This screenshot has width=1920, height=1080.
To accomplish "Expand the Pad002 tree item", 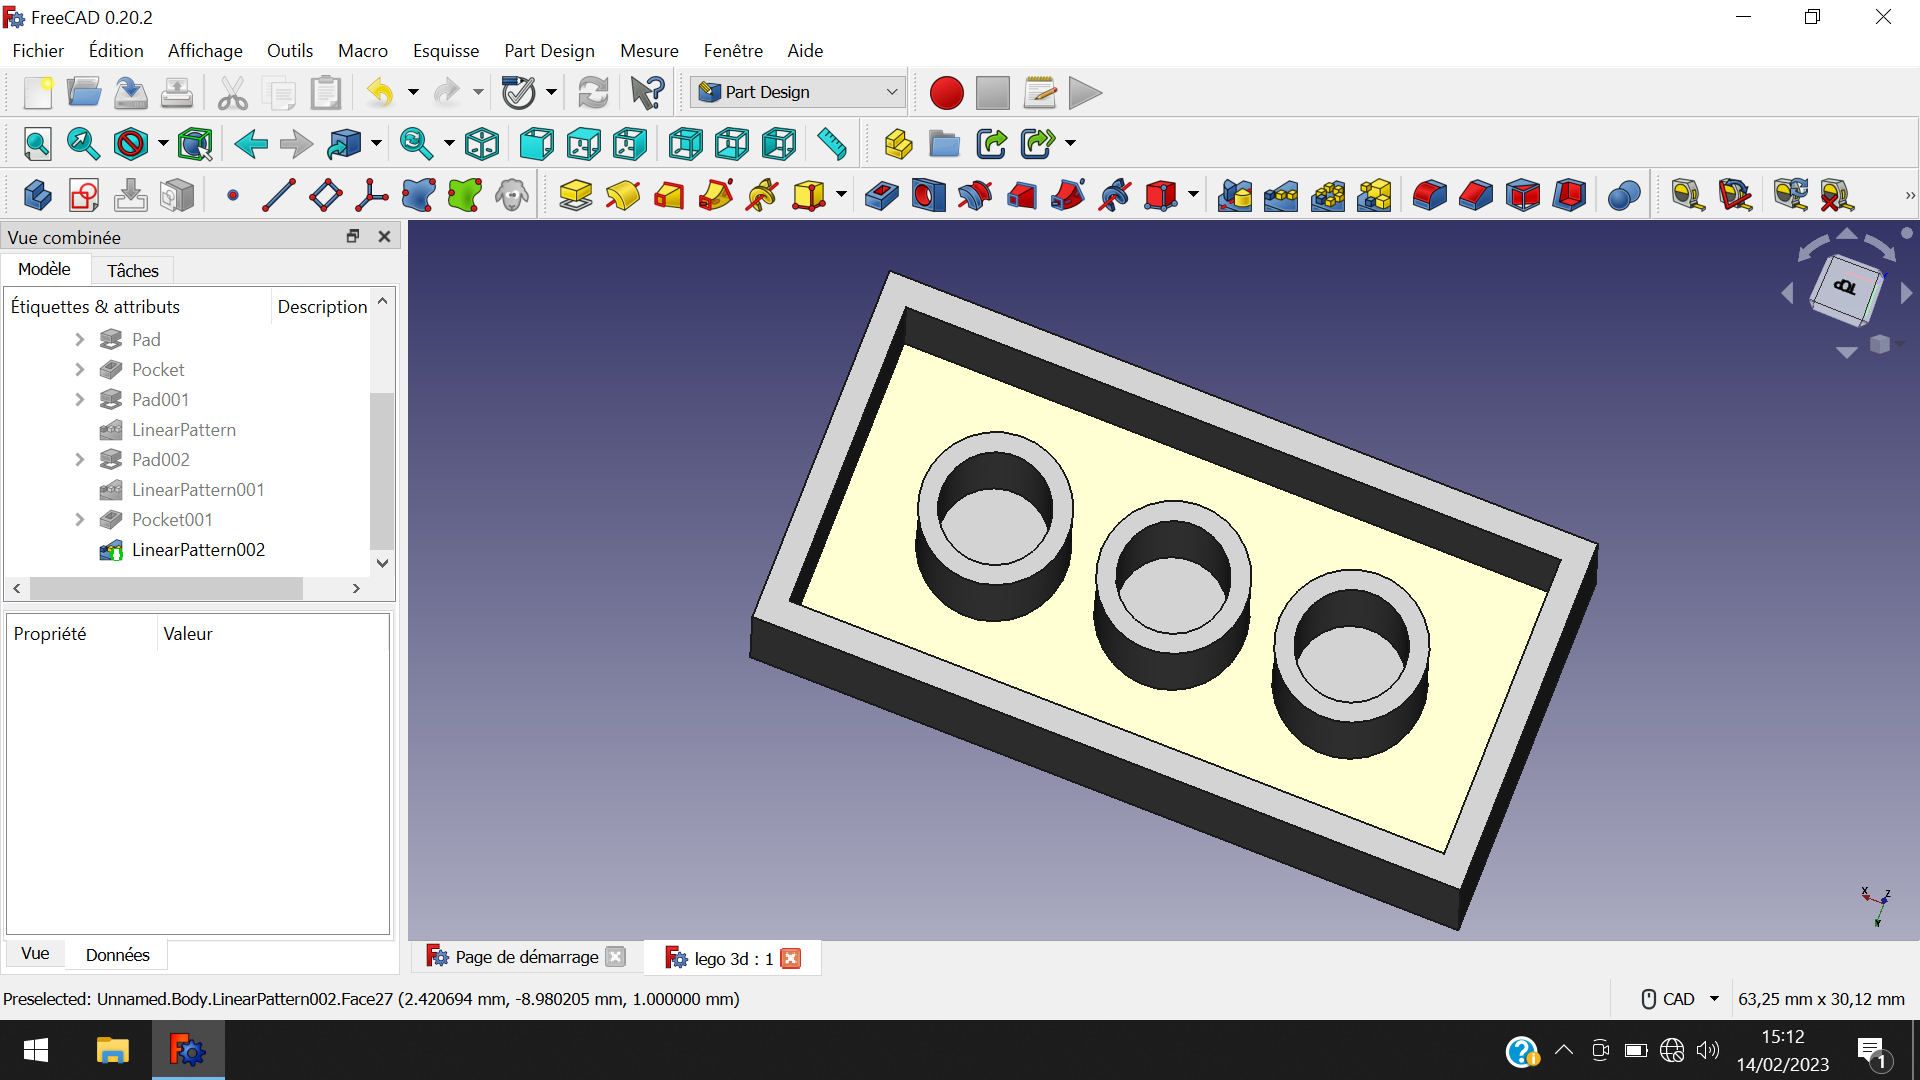I will pyautogui.click(x=80, y=460).
